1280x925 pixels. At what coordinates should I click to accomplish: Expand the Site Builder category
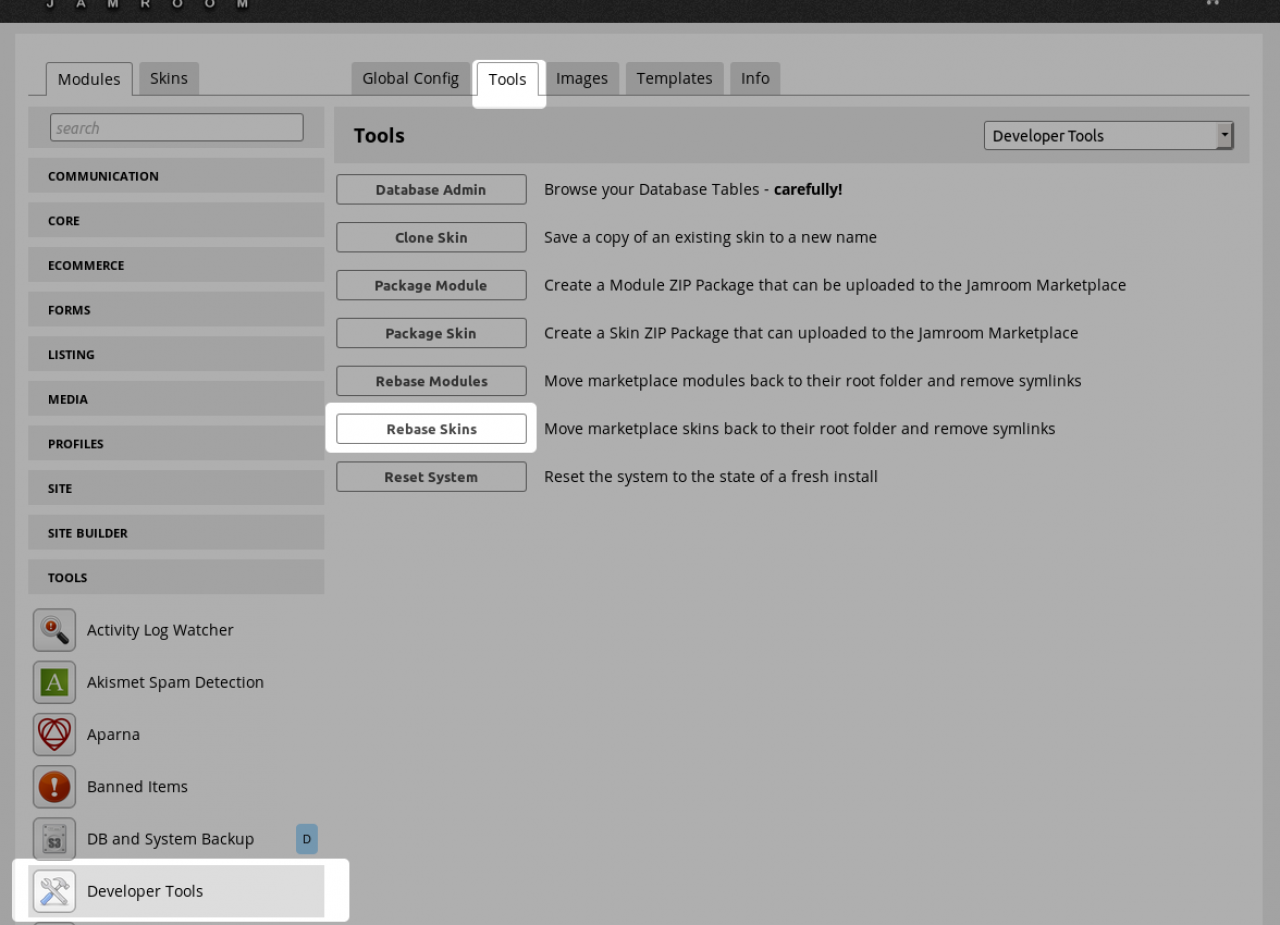[x=176, y=533]
